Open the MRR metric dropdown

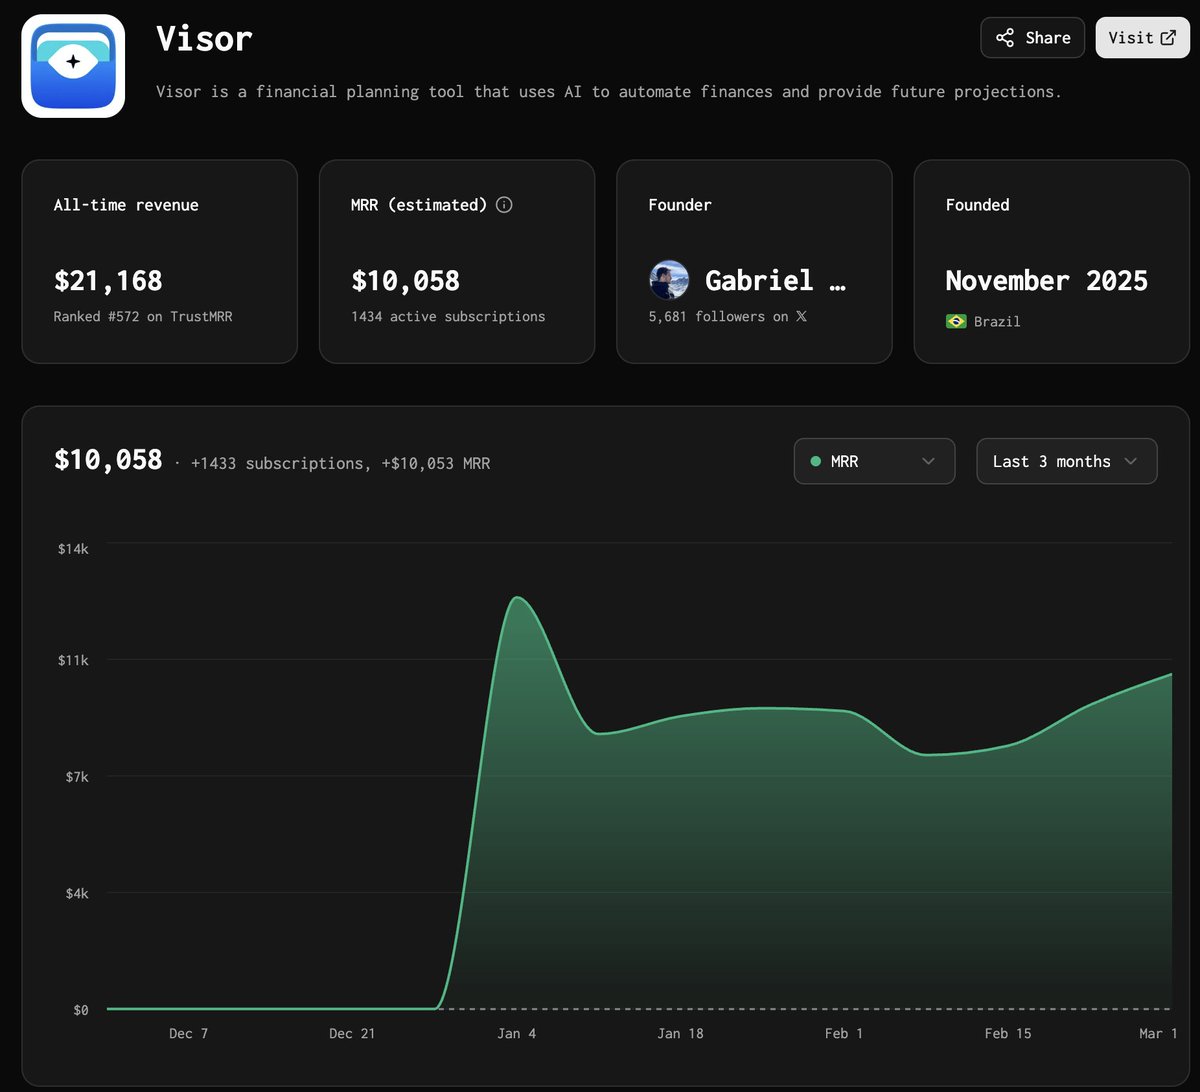[x=874, y=461]
